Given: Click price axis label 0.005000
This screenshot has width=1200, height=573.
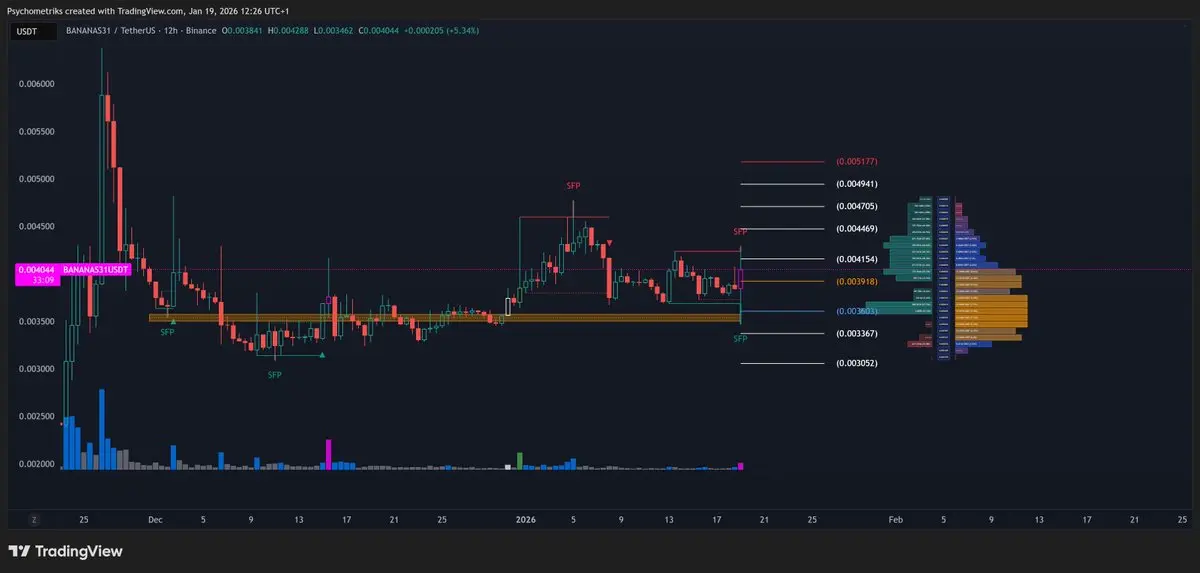Looking at the screenshot, I should click(x=37, y=179).
